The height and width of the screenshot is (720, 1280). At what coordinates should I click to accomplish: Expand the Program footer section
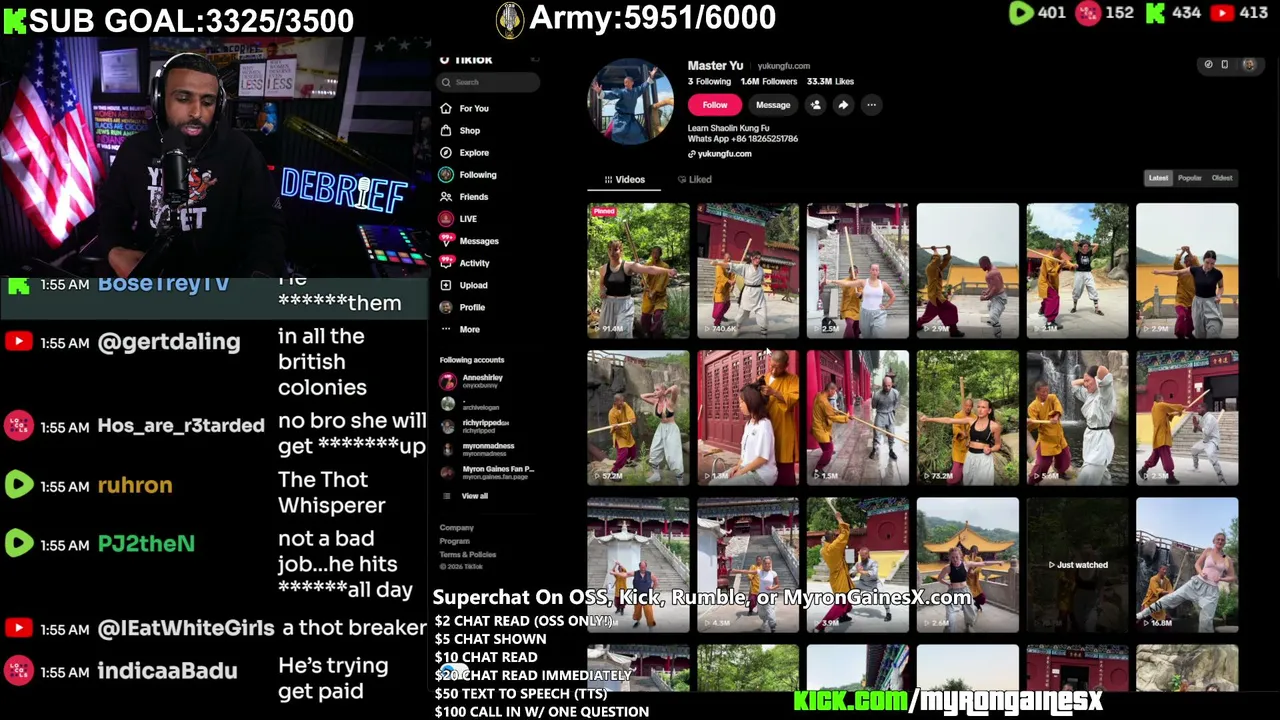454,541
